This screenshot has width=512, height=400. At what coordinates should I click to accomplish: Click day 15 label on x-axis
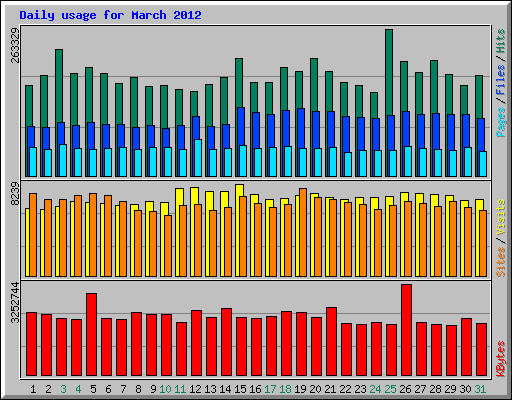click(240, 389)
